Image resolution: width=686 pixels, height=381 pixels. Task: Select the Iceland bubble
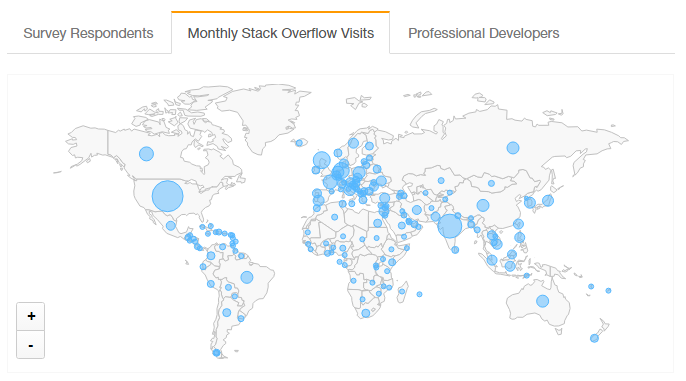[x=299, y=143]
